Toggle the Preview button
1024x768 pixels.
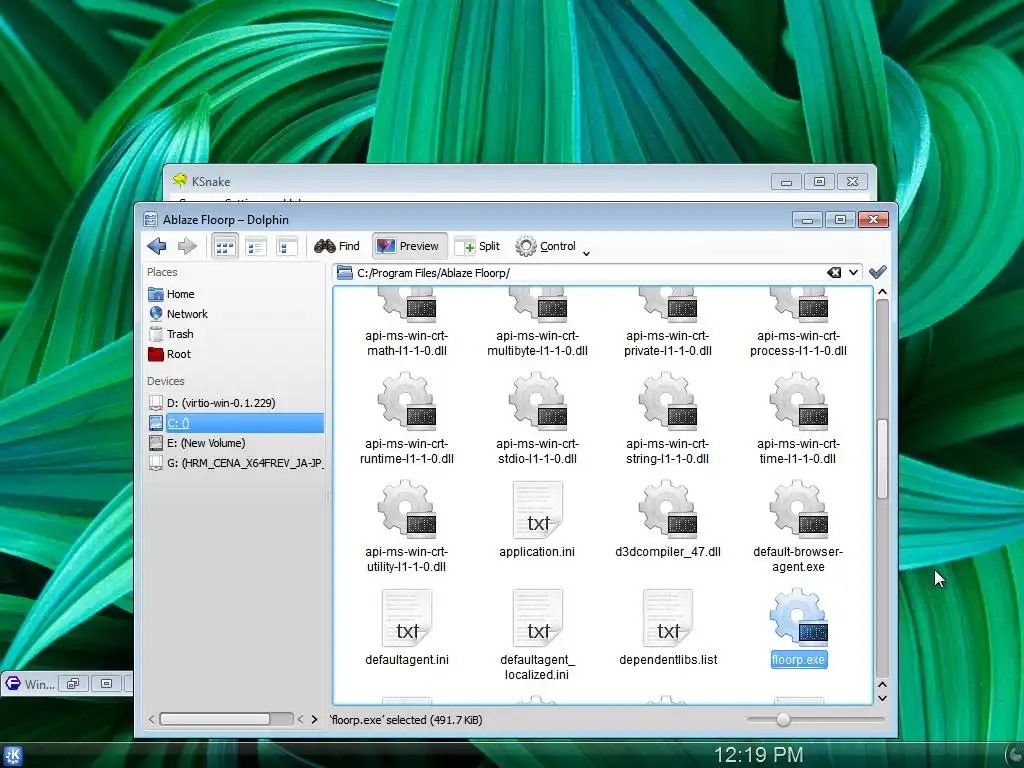pos(409,246)
